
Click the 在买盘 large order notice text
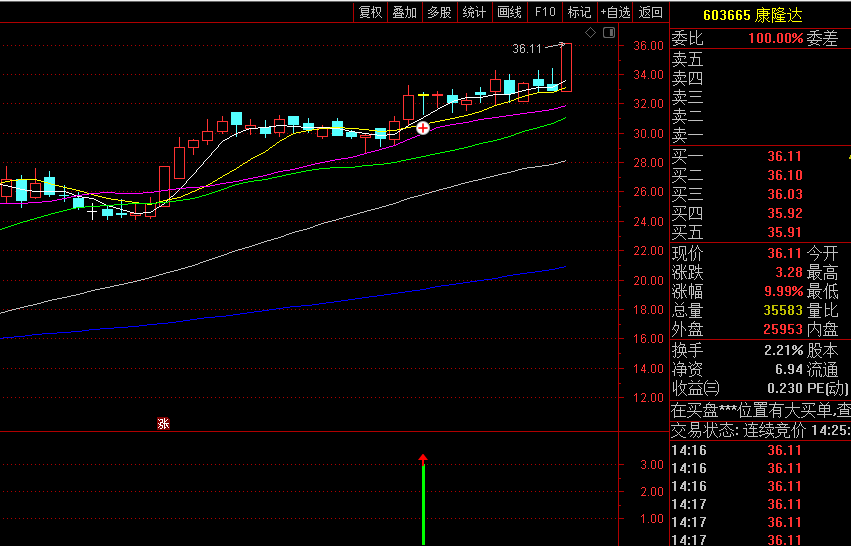pyautogui.click(x=760, y=410)
